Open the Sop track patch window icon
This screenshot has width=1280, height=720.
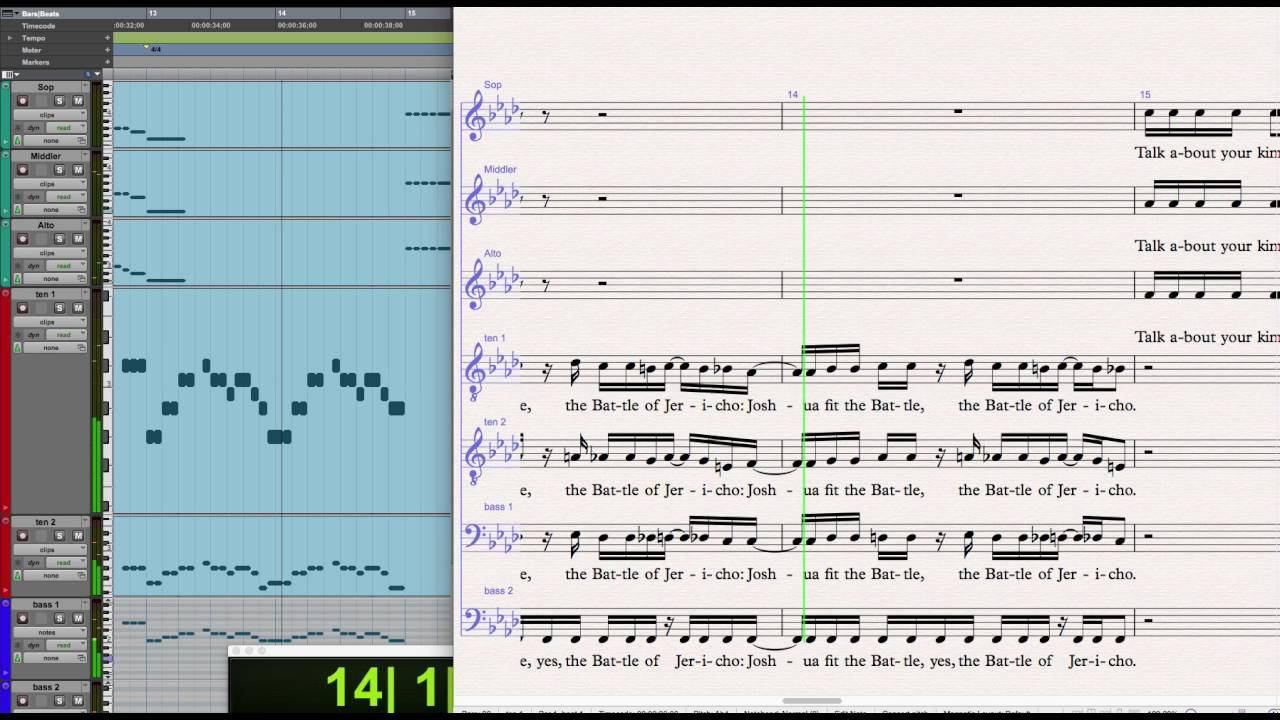82,141
